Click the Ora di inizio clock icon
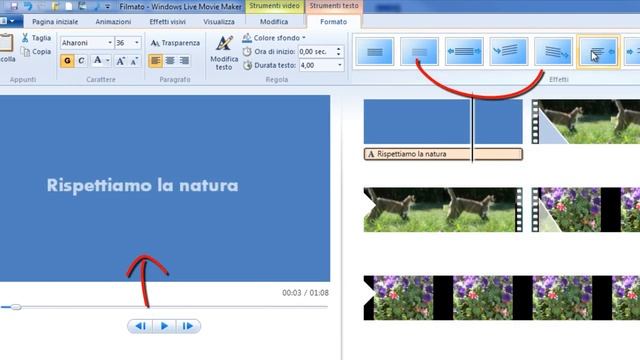The image size is (640, 360). pyautogui.click(x=247, y=52)
